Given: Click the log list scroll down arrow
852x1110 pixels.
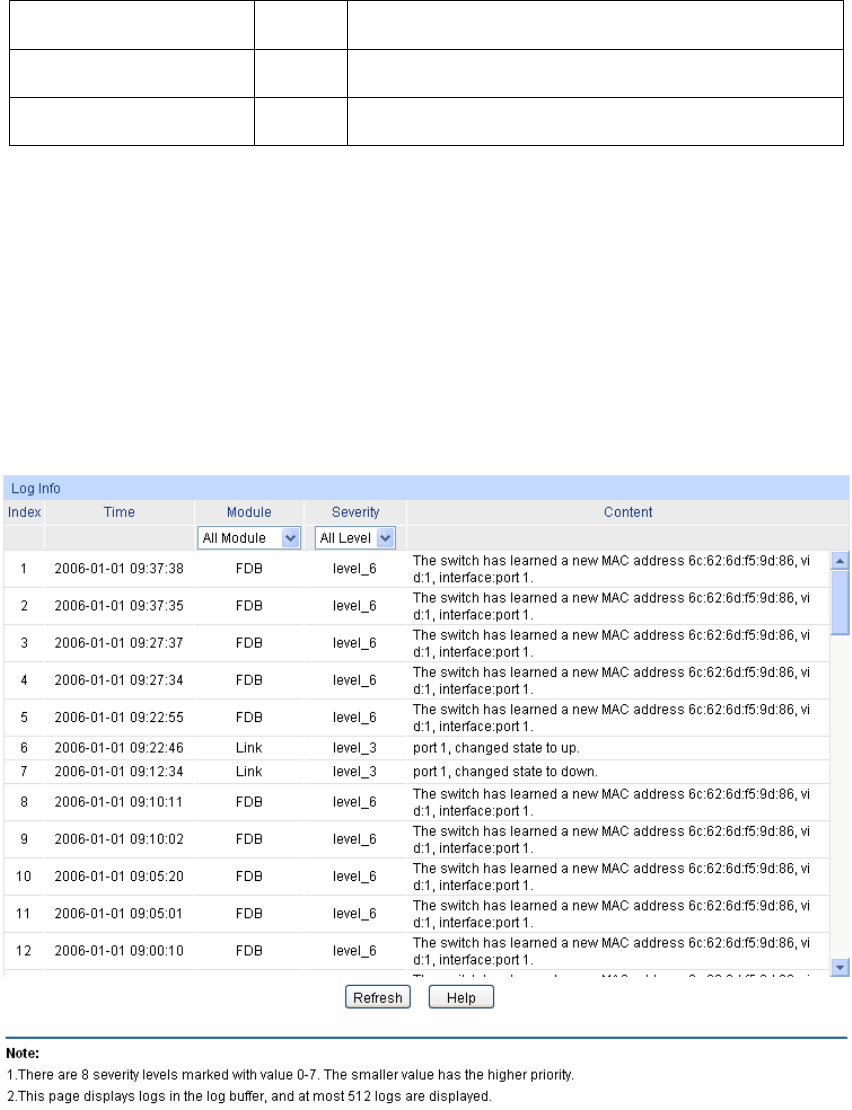Looking at the screenshot, I should (839, 967).
